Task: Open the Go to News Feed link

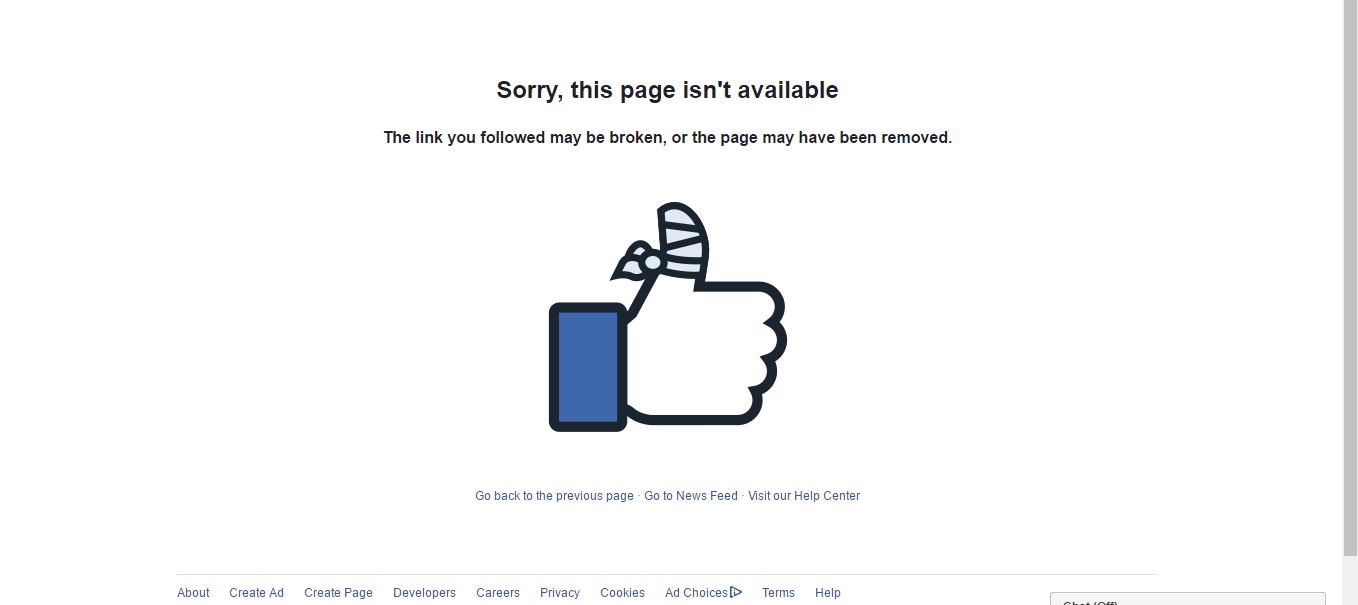Action: (x=691, y=496)
